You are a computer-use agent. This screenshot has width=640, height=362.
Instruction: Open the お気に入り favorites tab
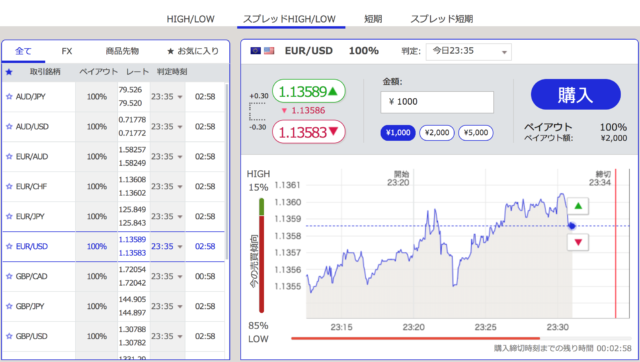pyautogui.click(x=193, y=51)
